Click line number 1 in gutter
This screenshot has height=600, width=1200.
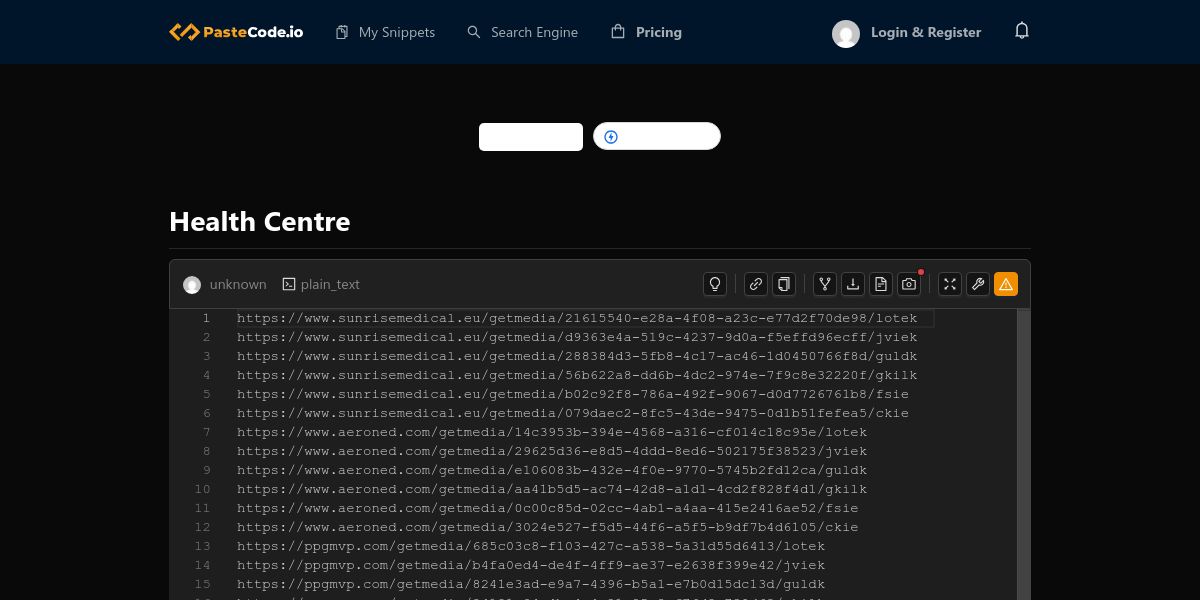(x=206, y=318)
